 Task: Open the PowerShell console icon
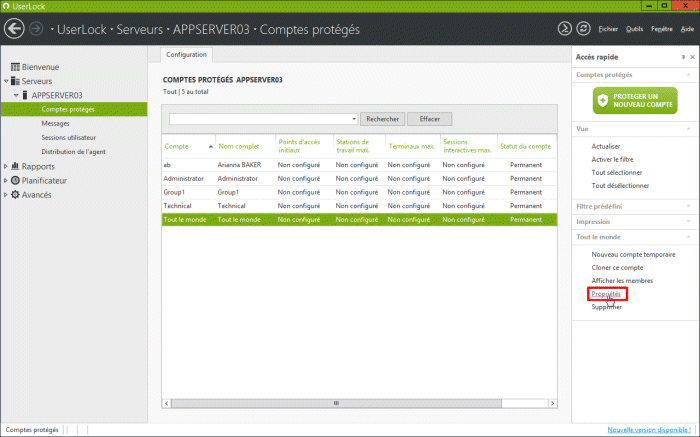coord(565,29)
